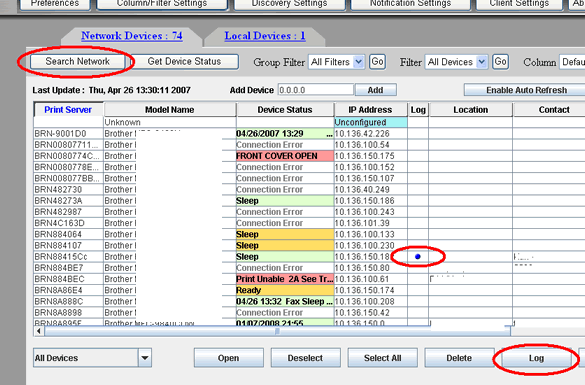The width and height of the screenshot is (585, 385).
Task: Click Sleep status for BRN48273A
Action: [x=285, y=201]
